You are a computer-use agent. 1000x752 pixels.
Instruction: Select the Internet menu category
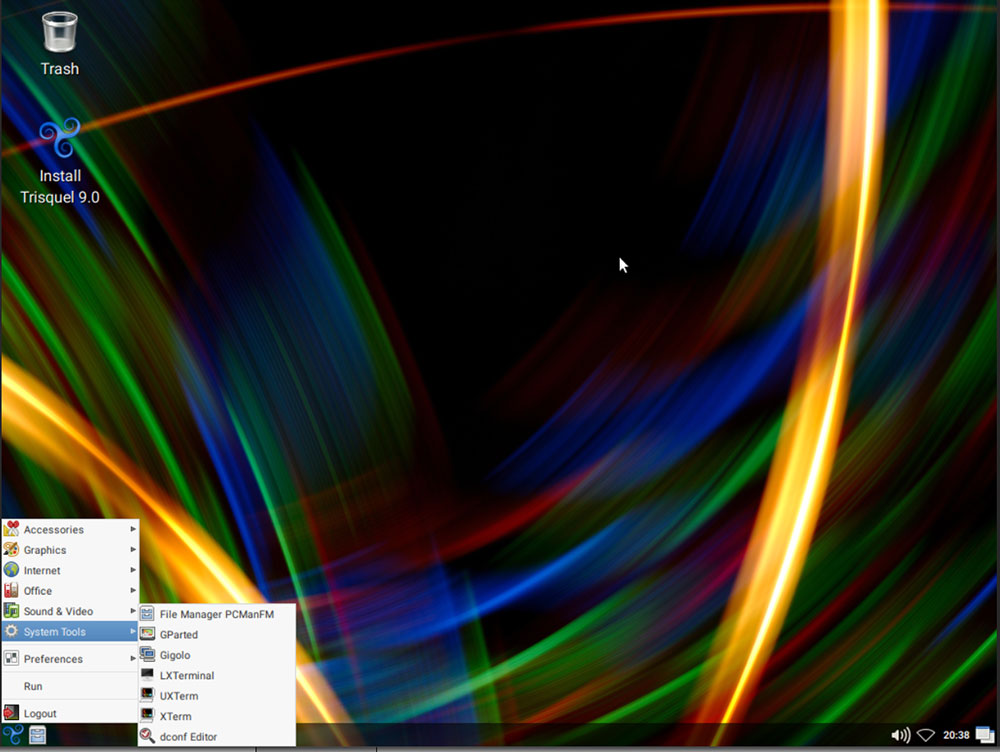(42, 571)
